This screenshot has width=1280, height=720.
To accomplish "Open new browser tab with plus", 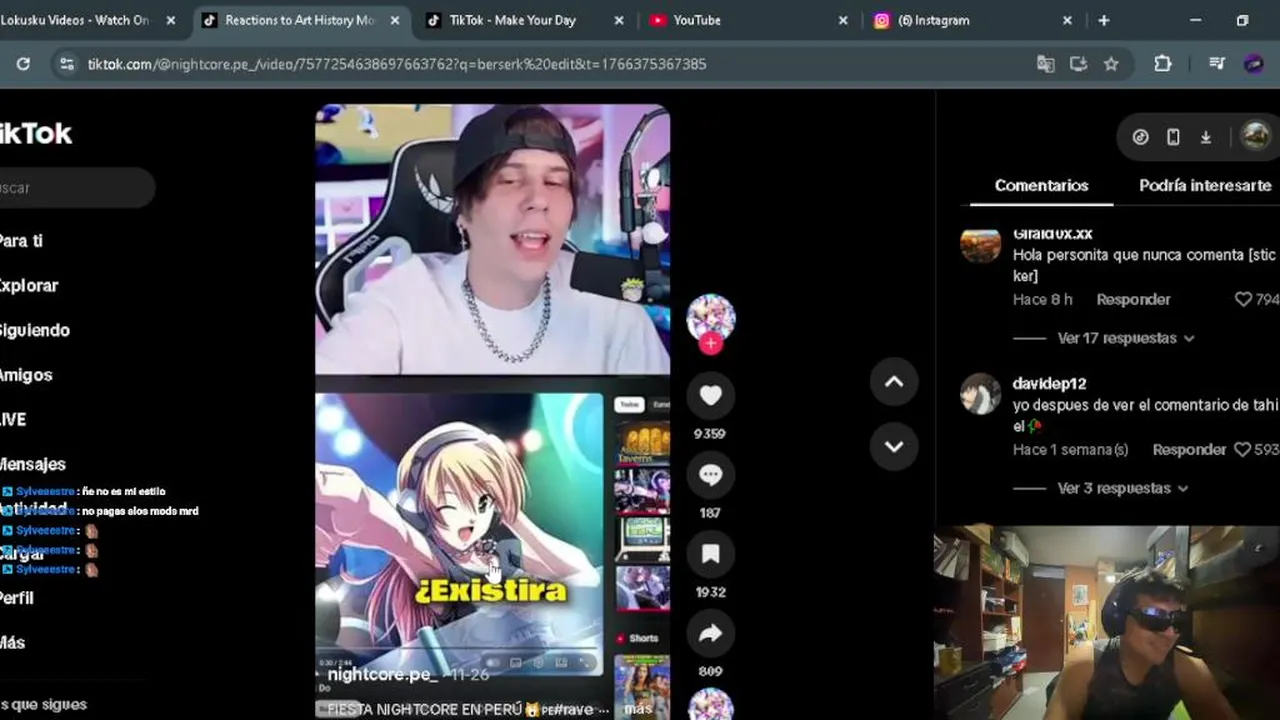I will [x=1104, y=20].
